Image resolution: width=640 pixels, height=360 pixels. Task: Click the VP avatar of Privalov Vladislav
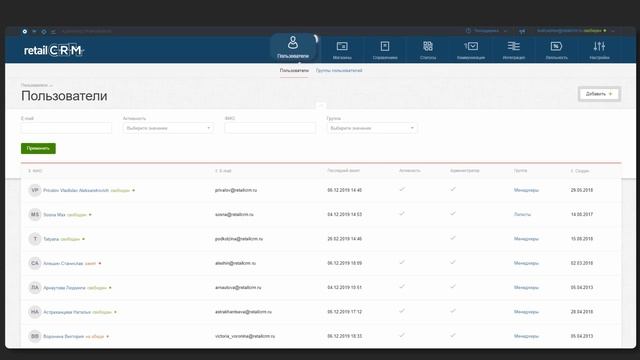pyautogui.click(x=35, y=190)
